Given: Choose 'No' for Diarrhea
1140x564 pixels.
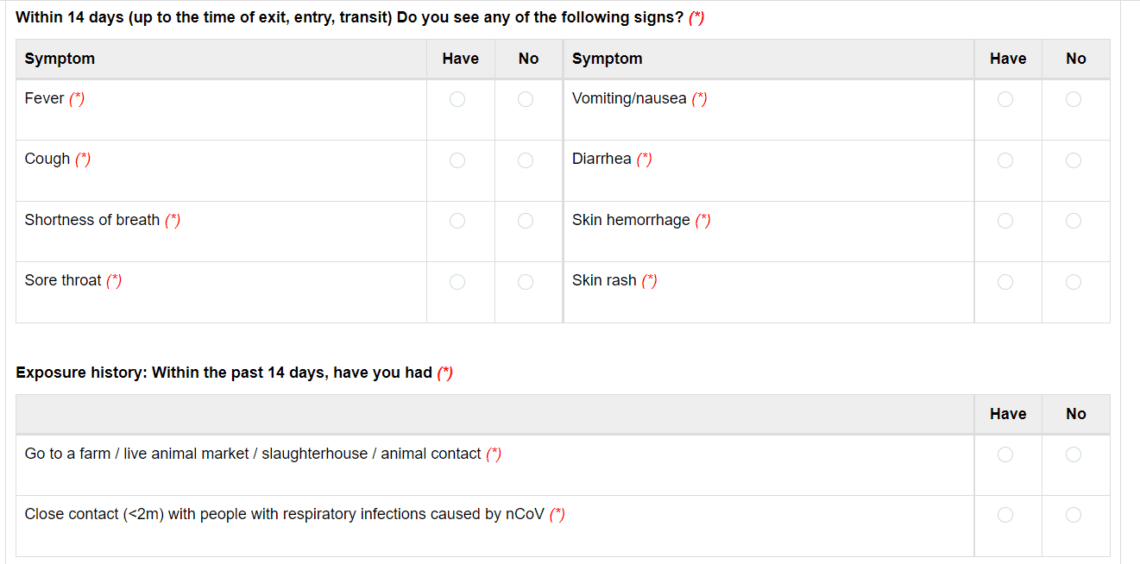Looking at the screenshot, I should click(1073, 160).
